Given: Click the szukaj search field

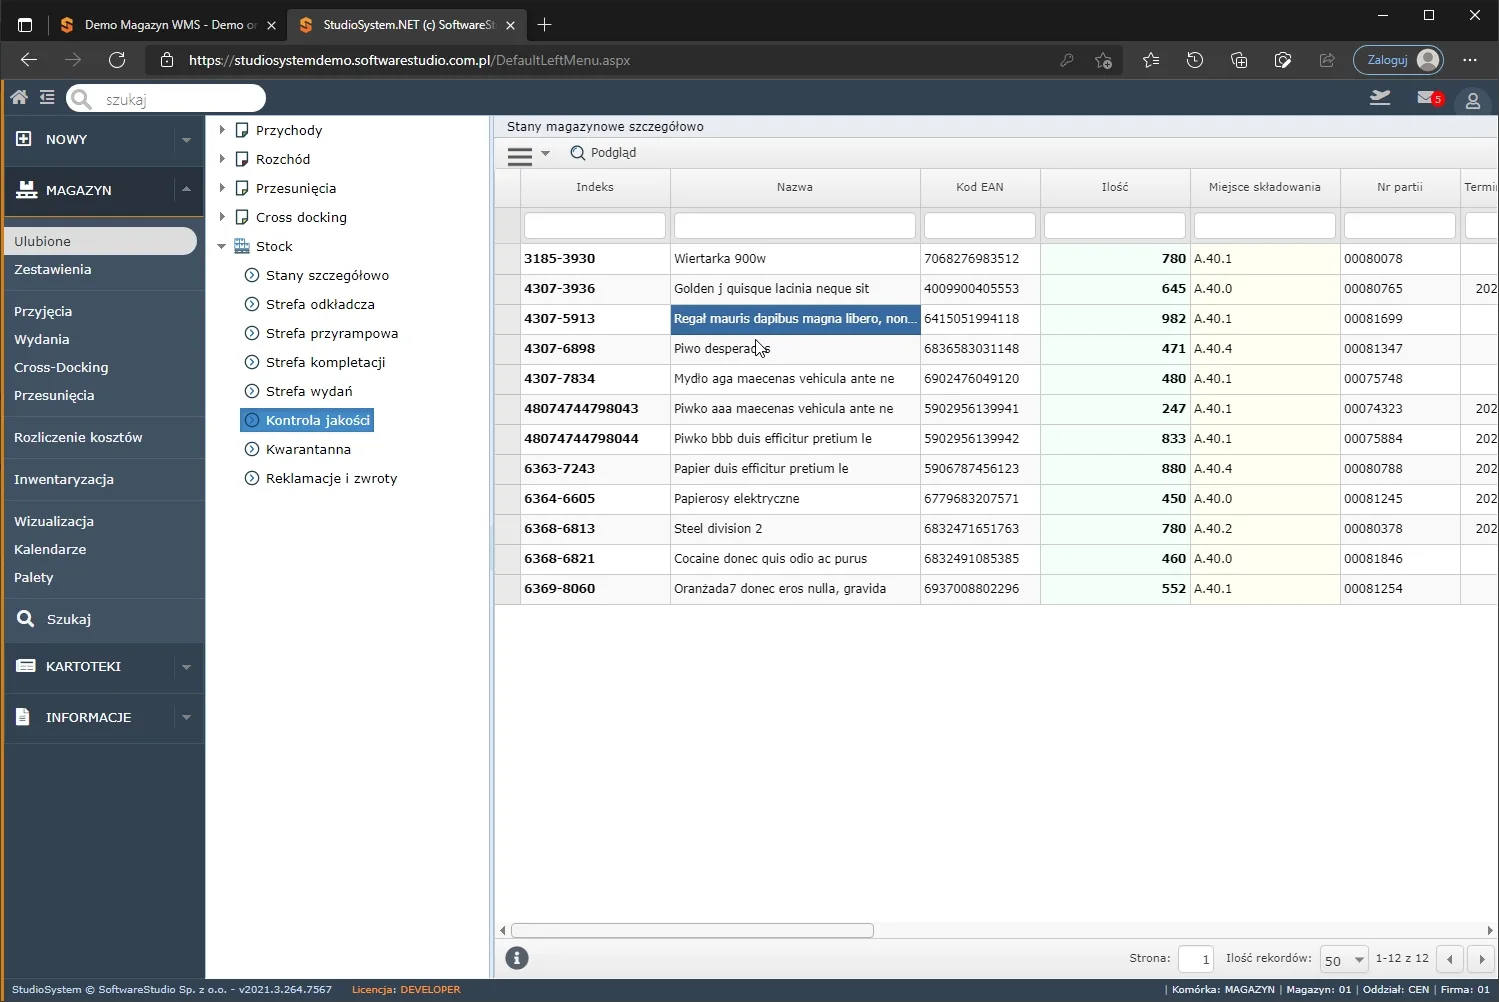Looking at the screenshot, I should click(x=166, y=98).
